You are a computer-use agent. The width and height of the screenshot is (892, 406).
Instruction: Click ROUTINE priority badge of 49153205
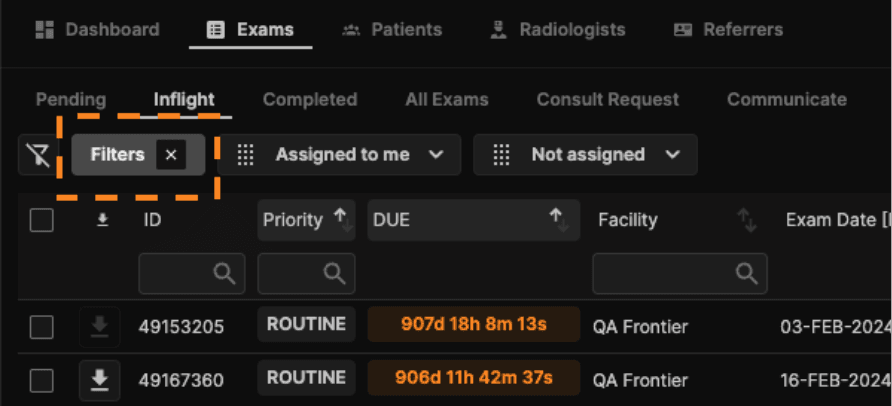click(x=307, y=324)
